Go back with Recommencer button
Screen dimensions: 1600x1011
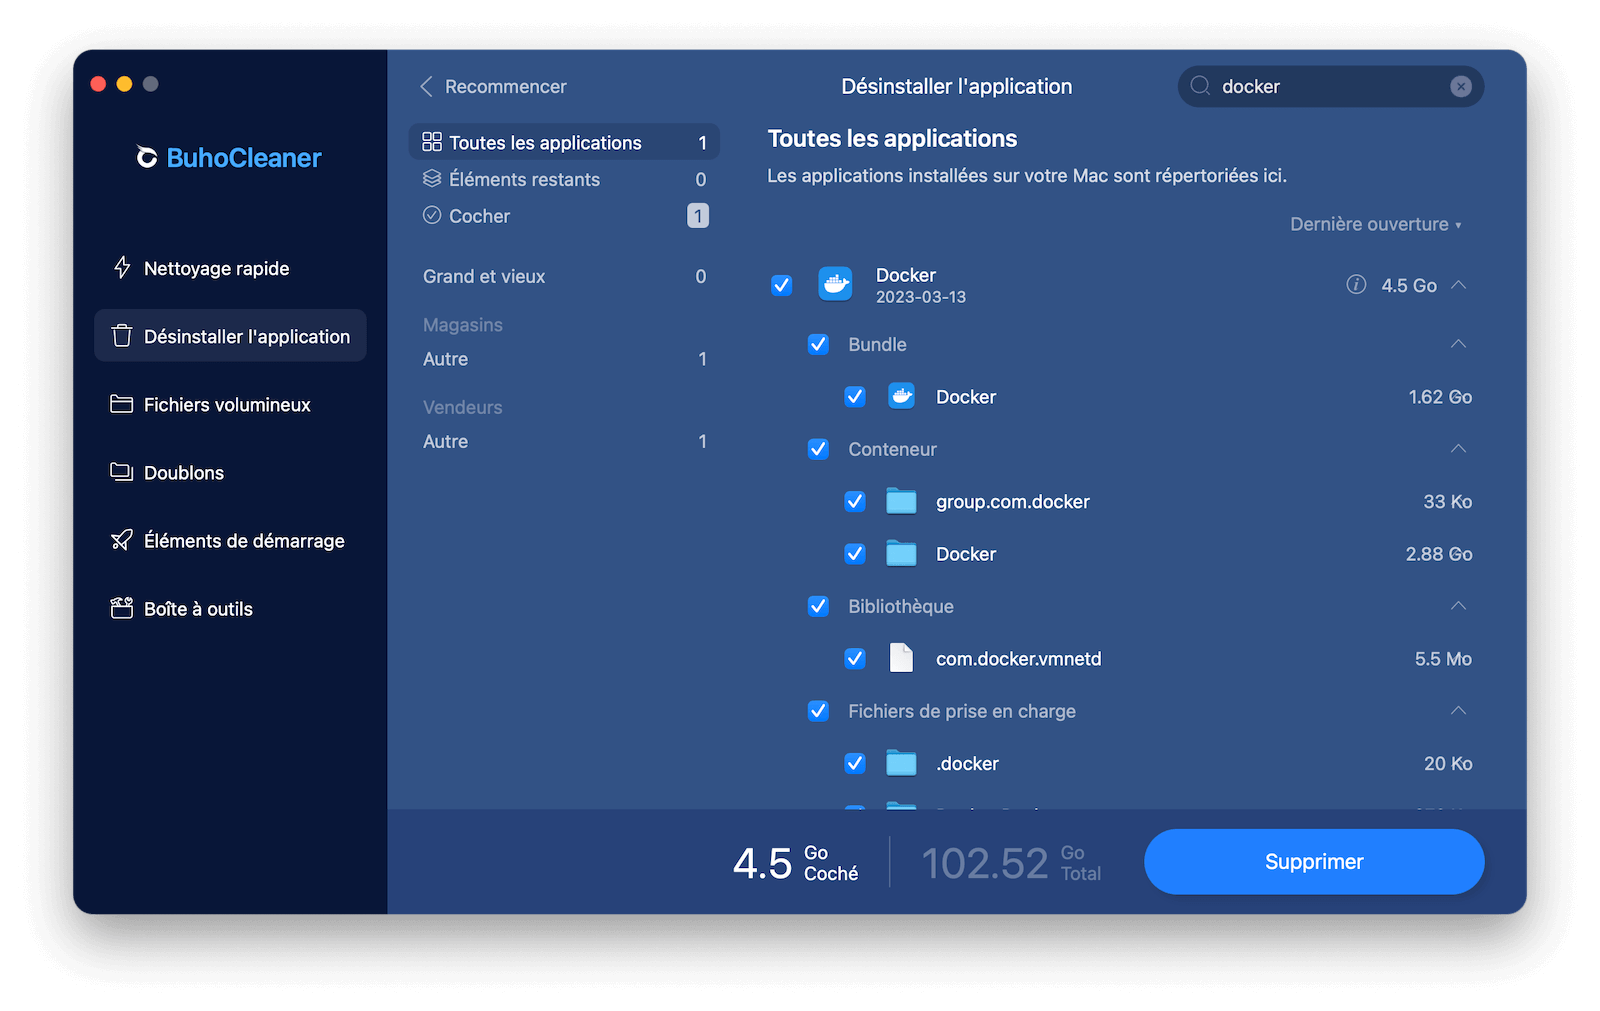[x=493, y=87]
